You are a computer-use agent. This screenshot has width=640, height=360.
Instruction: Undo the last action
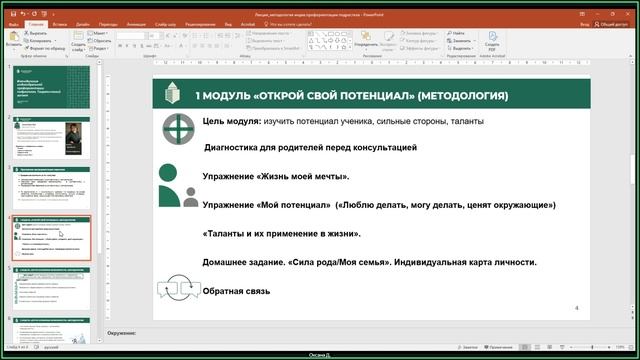tap(23, 14)
